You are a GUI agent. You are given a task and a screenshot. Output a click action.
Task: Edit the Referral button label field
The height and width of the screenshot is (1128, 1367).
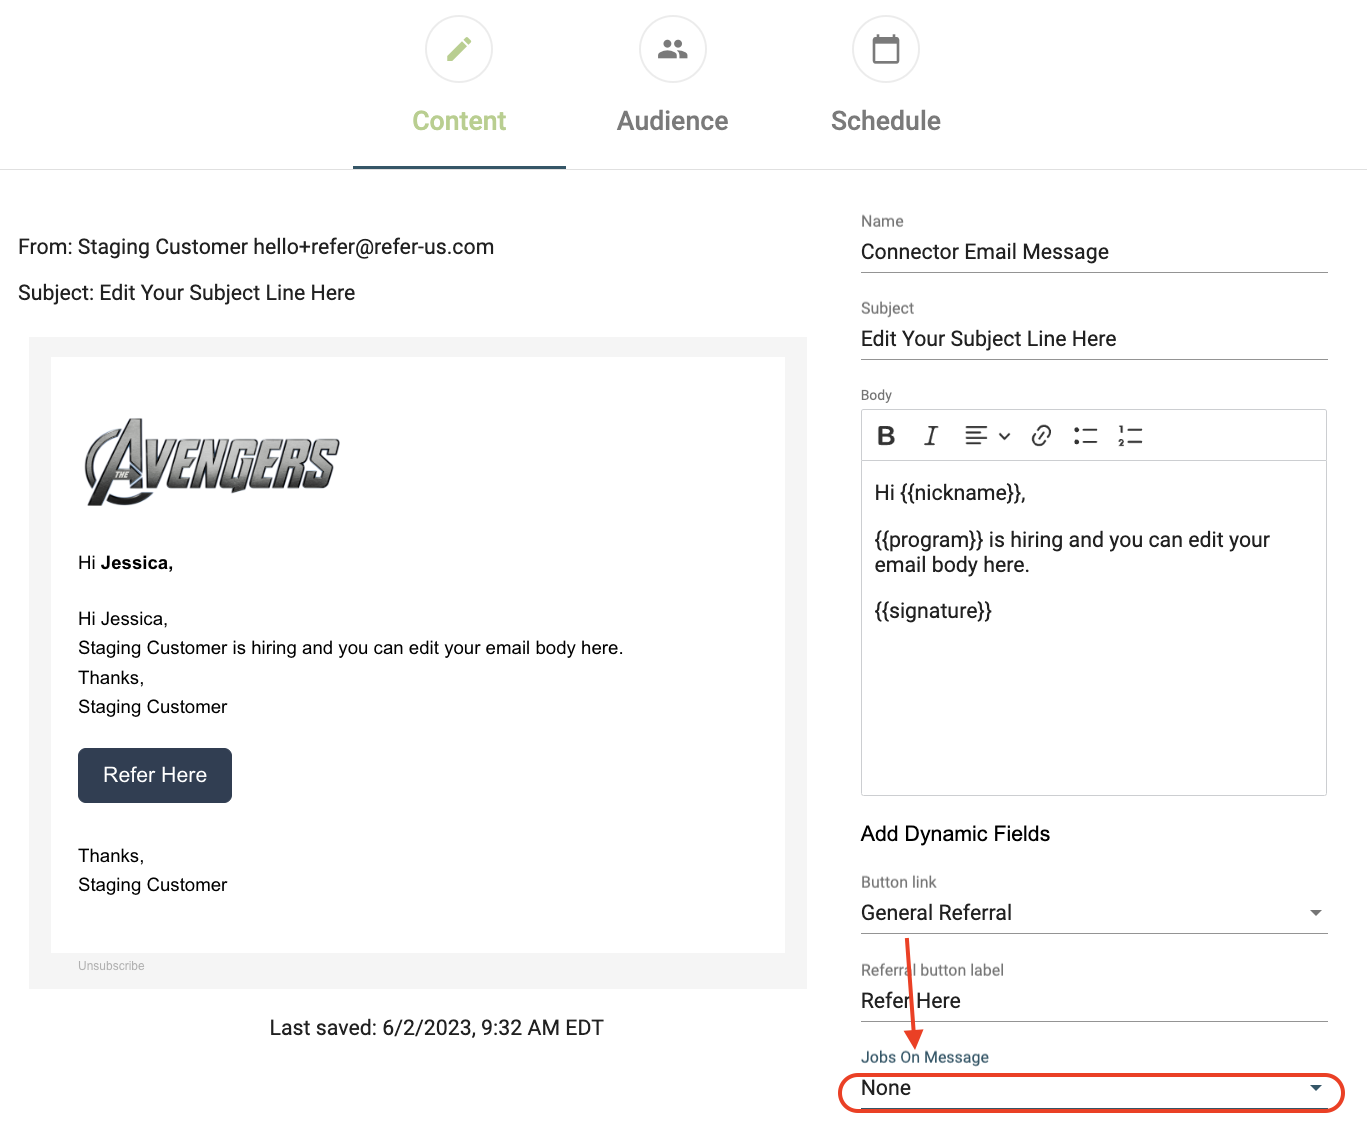[1094, 1001]
